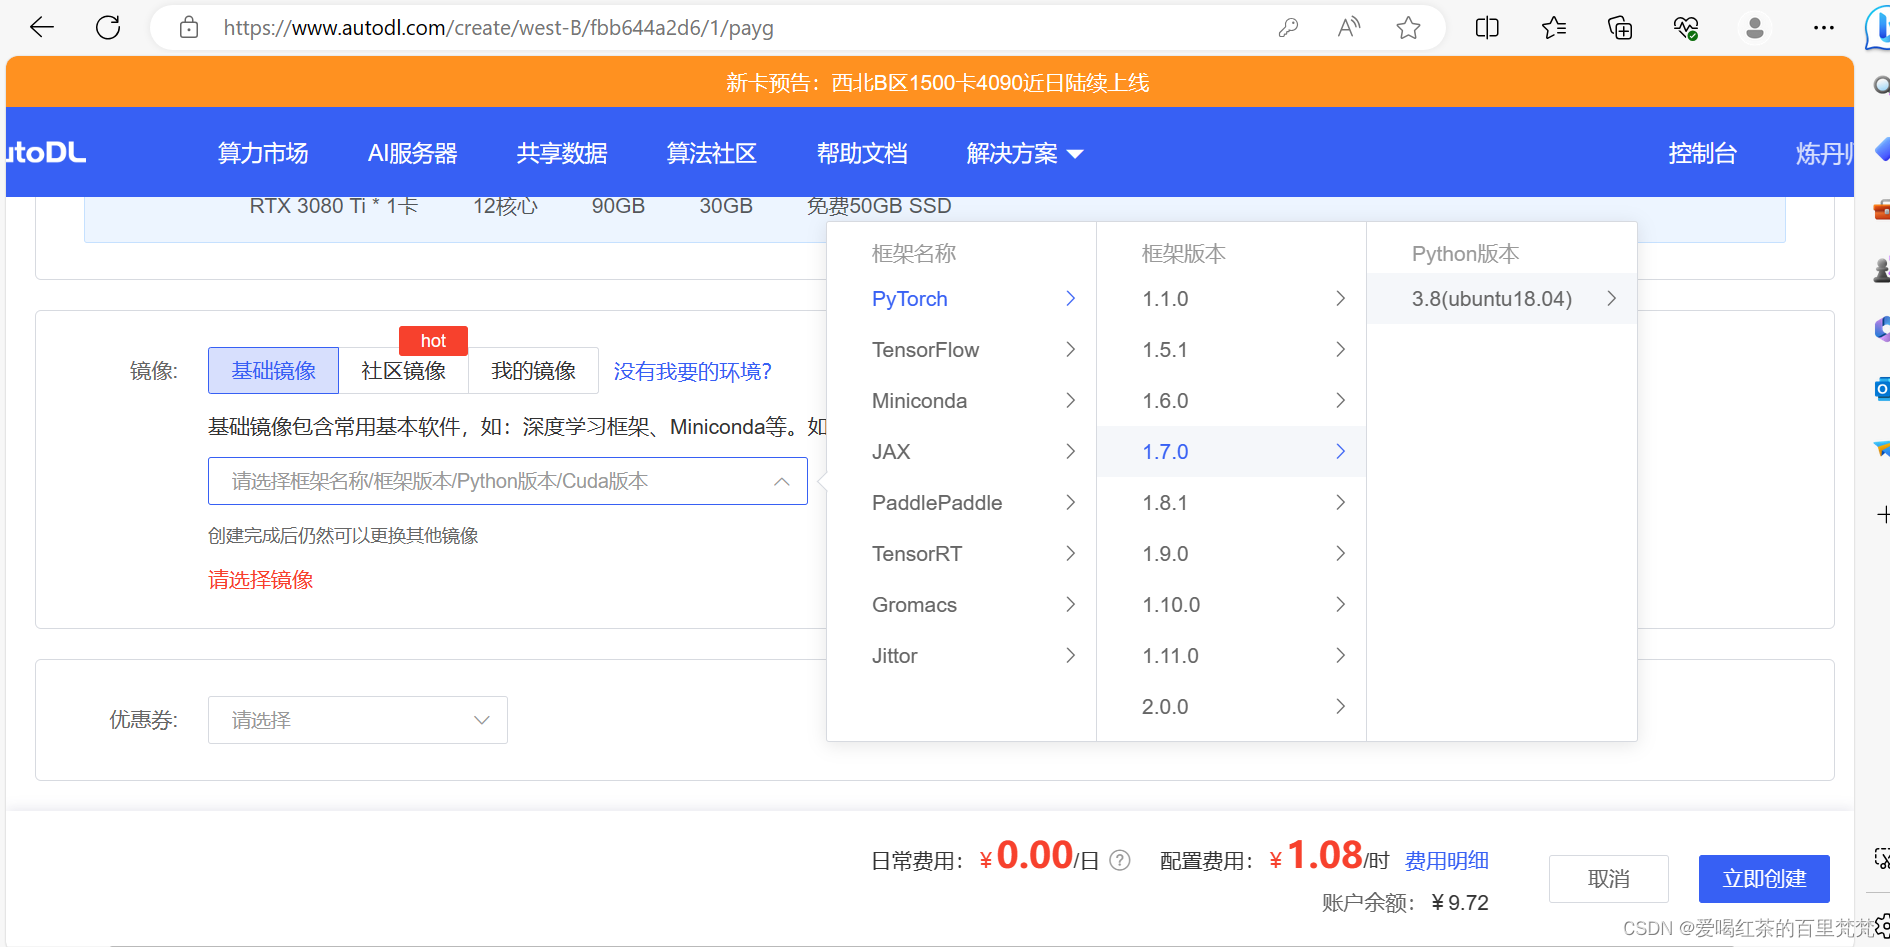Viewport: 1890px width, 947px height.
Task: Switch to the 我的镜像 tab
Action: [534, 371]
